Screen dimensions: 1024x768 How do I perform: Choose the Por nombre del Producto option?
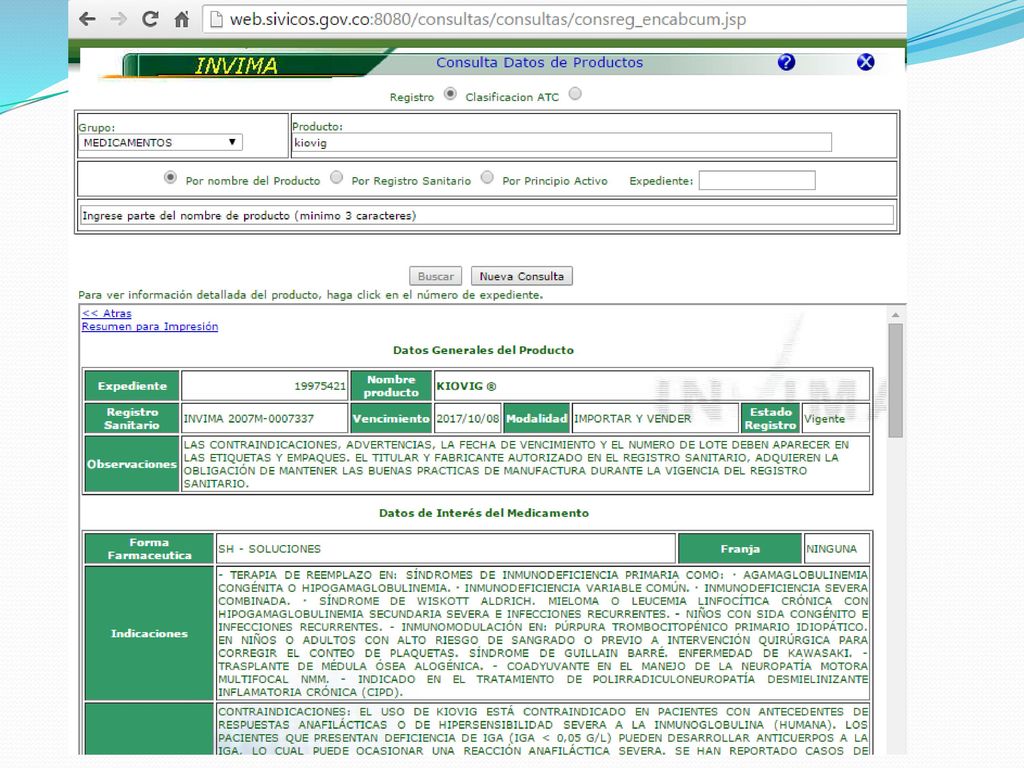click(170, 178)
